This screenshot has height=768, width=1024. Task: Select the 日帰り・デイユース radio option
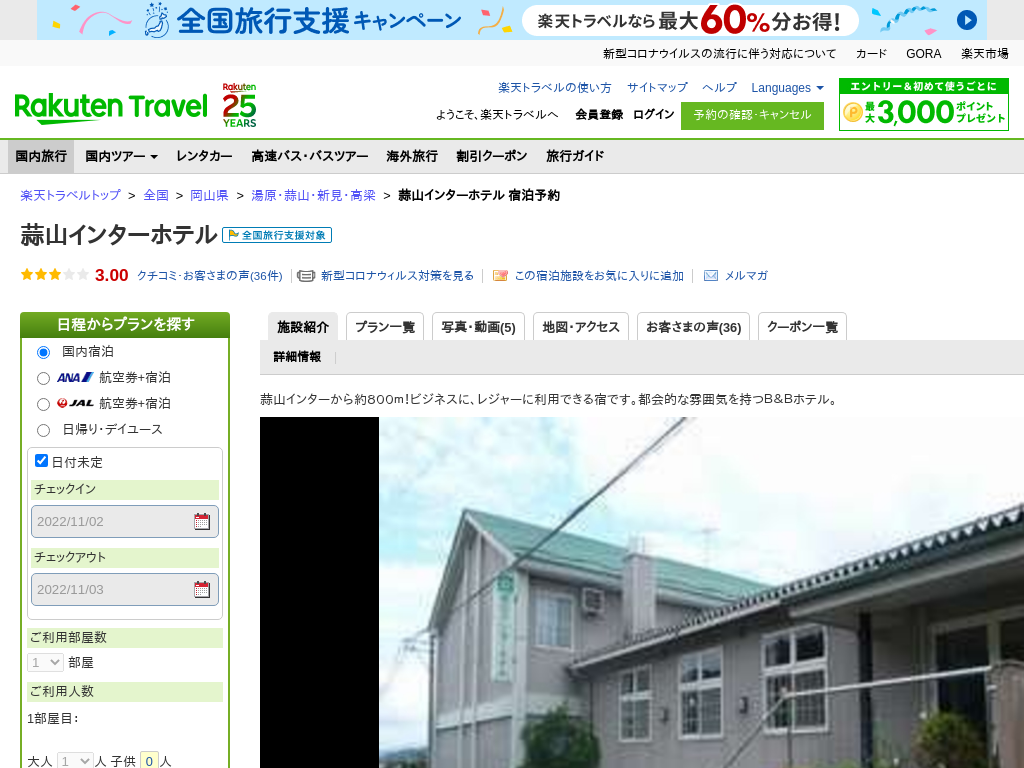43,430
